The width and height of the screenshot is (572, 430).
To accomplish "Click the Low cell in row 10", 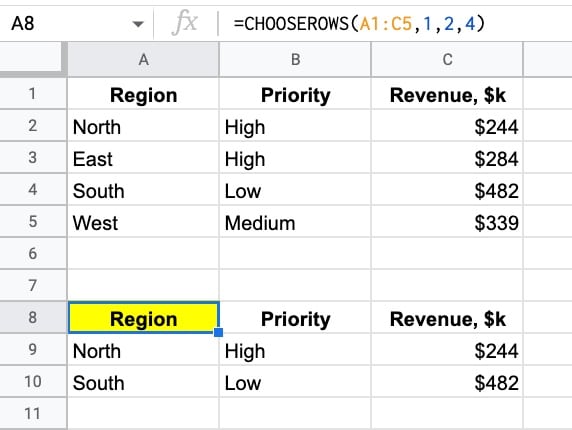I will pos(295,381).
